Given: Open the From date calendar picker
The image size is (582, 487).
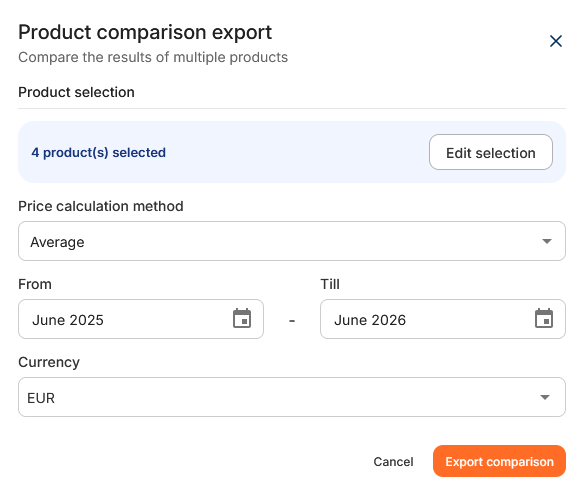Looking at the screenshot, I should (x=242, y=318).
